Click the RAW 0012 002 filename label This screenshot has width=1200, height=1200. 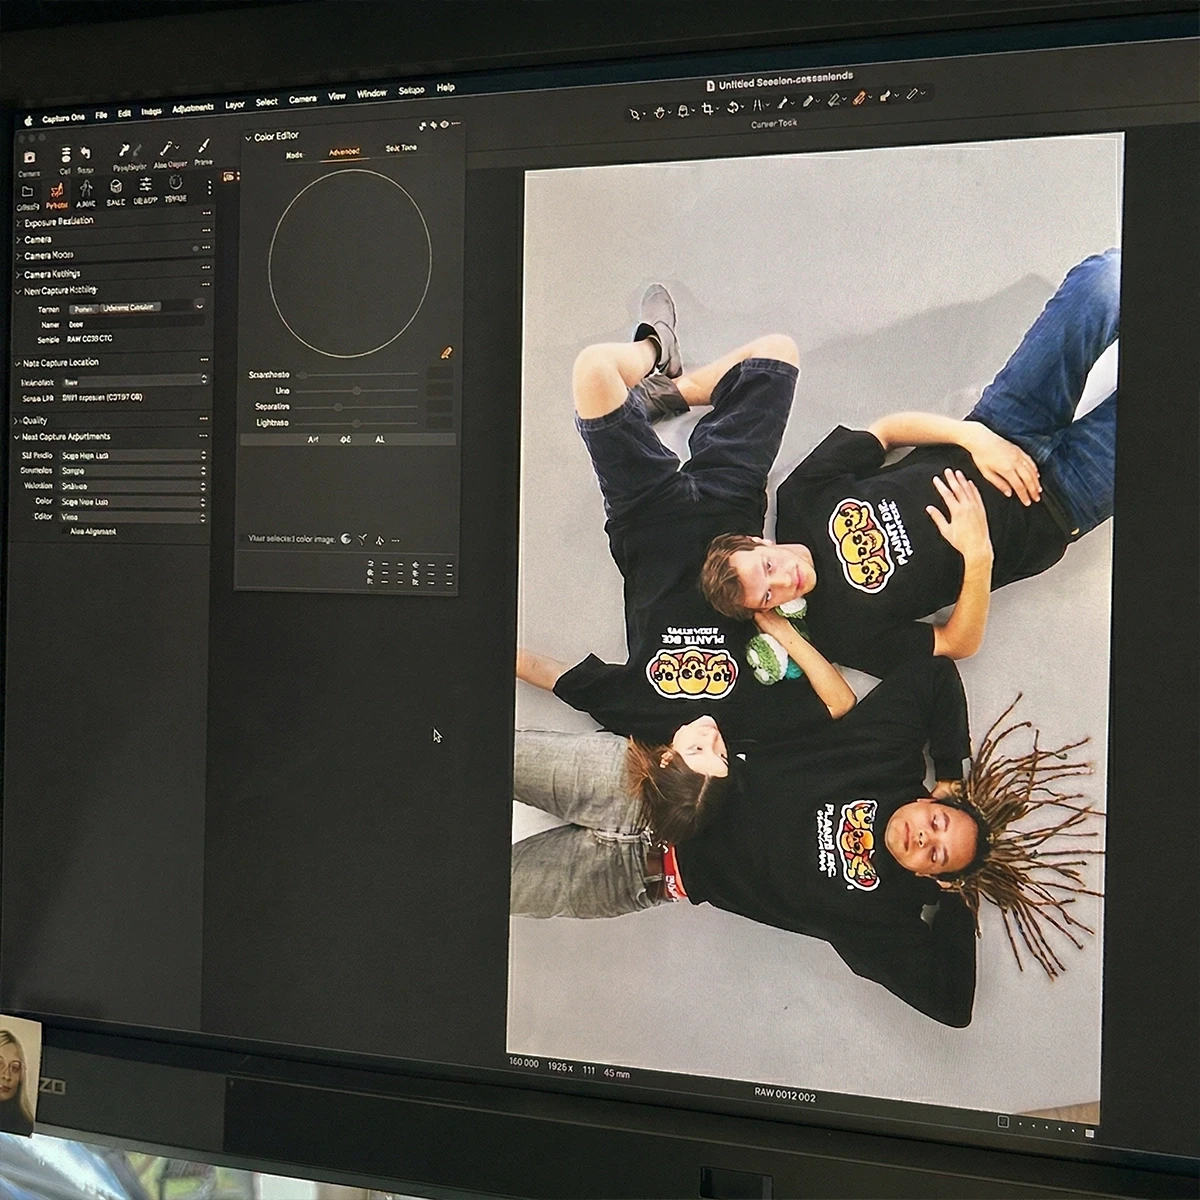785,1096
